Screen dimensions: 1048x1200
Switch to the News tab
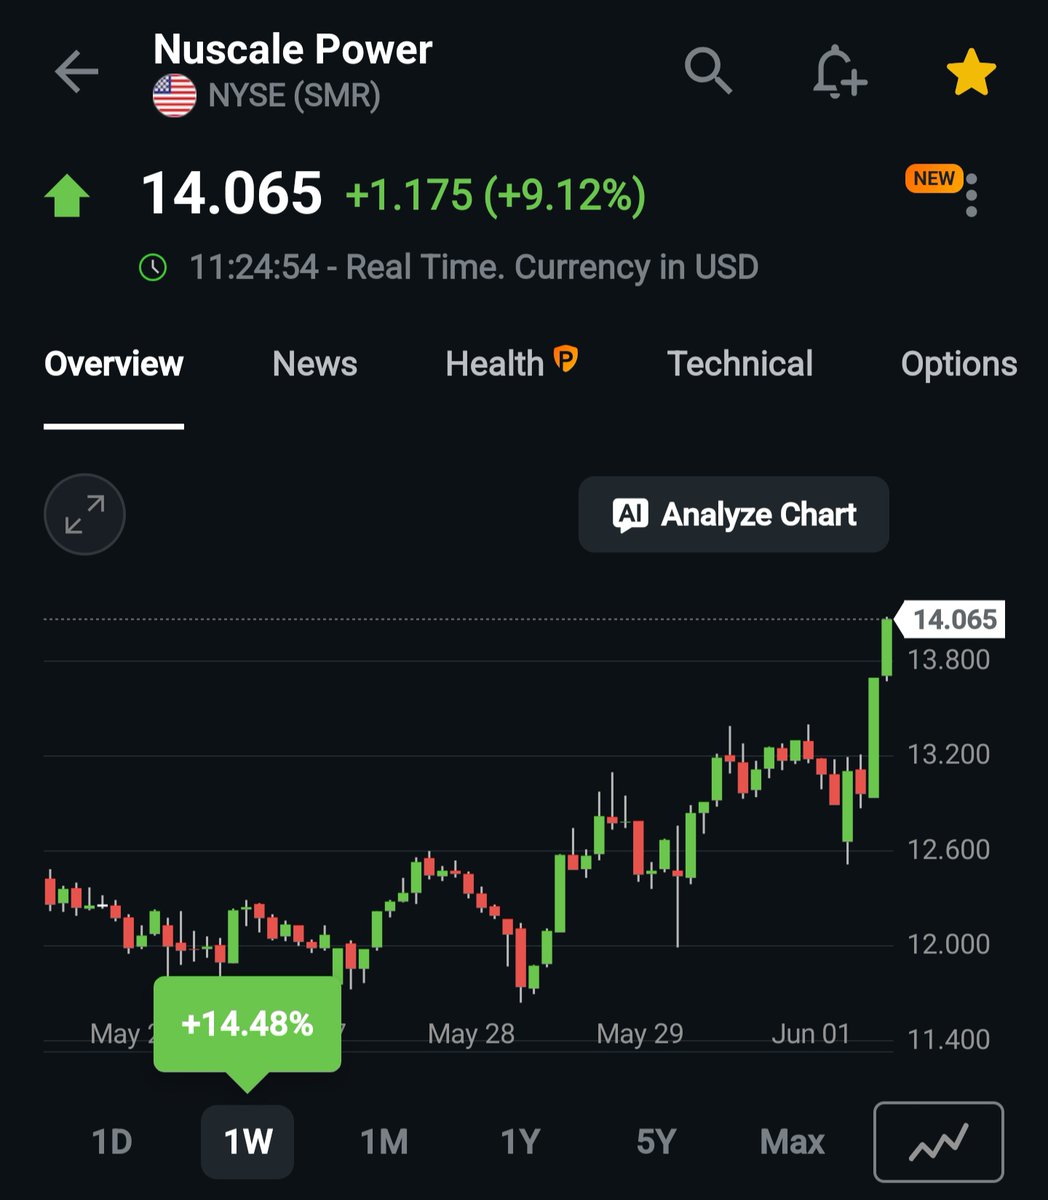[x=315, y=363]
